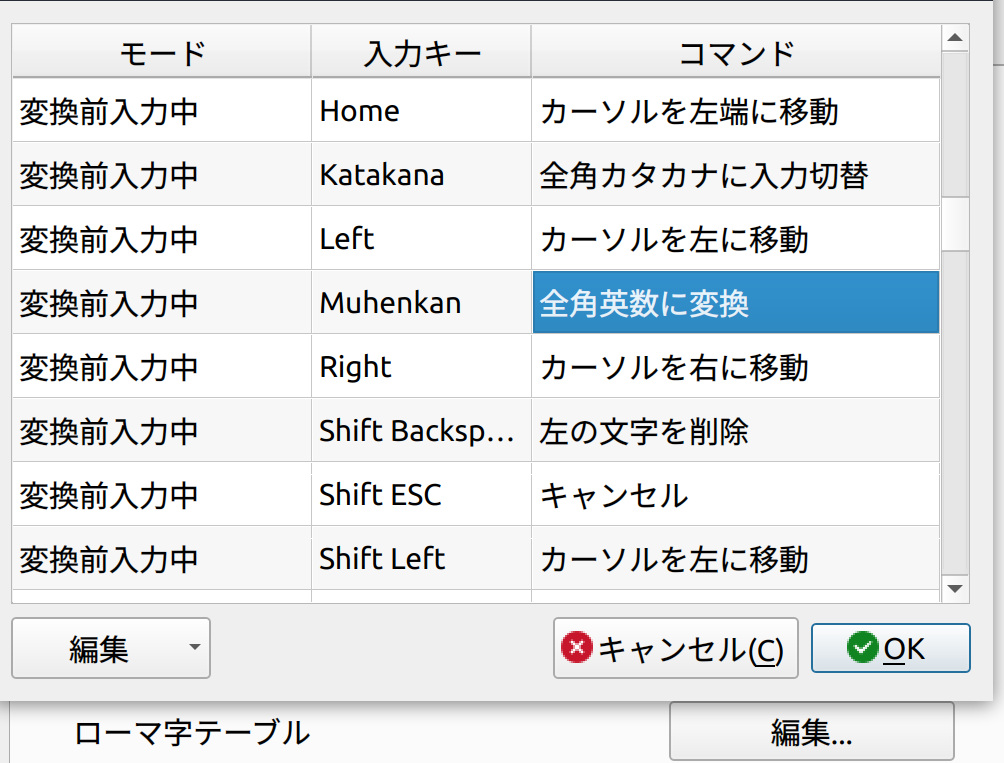Click the 入力キー column header
This screenshot has height=763, width=1004.
pos(420,50)
